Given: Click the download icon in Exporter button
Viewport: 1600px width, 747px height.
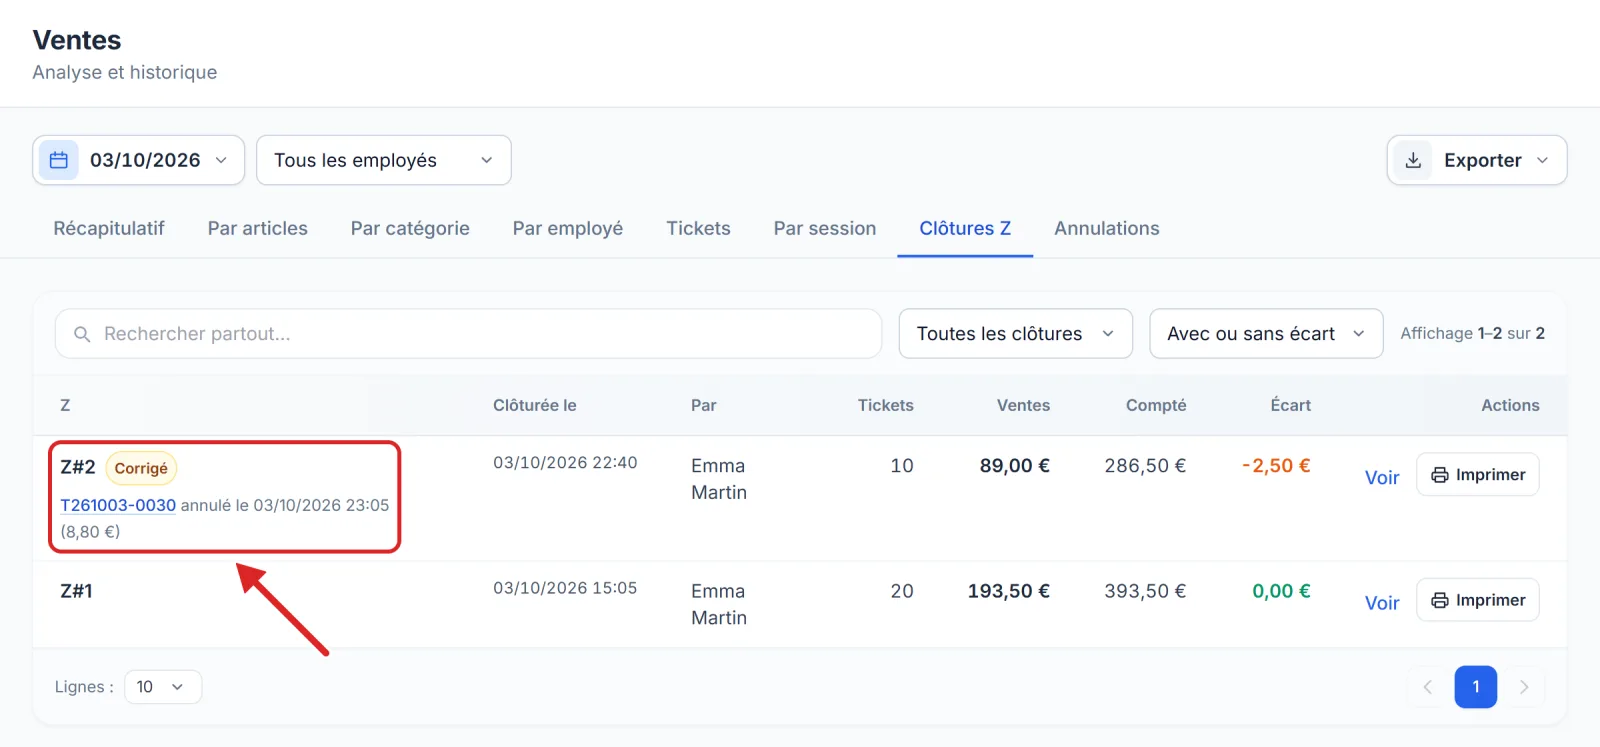Looking at the screenshot, I should coord(1413,160).
